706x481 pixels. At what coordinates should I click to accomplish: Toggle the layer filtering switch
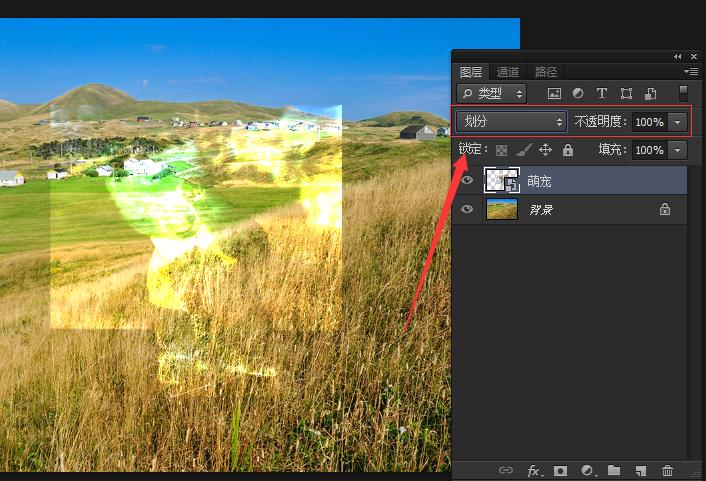tap(683, 93)
